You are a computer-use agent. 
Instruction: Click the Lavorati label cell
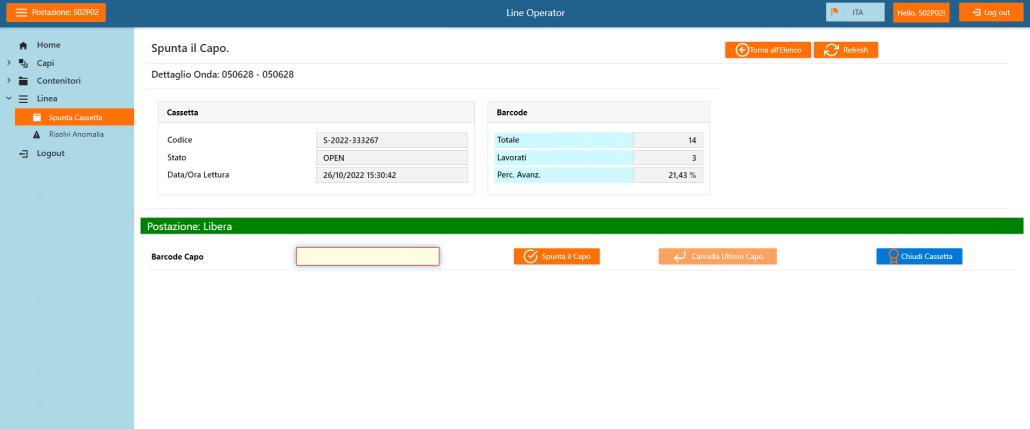(x=564, y=158)
